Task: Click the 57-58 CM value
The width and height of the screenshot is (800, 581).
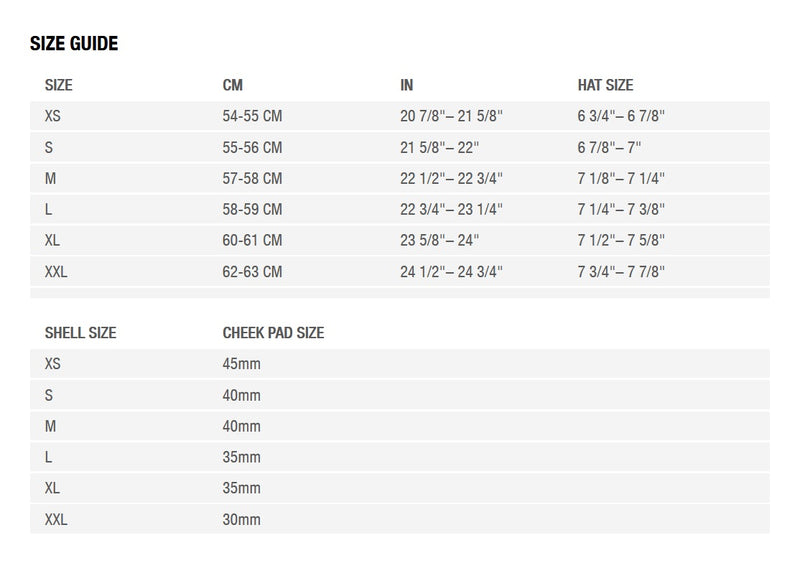Action: (252, 178)
